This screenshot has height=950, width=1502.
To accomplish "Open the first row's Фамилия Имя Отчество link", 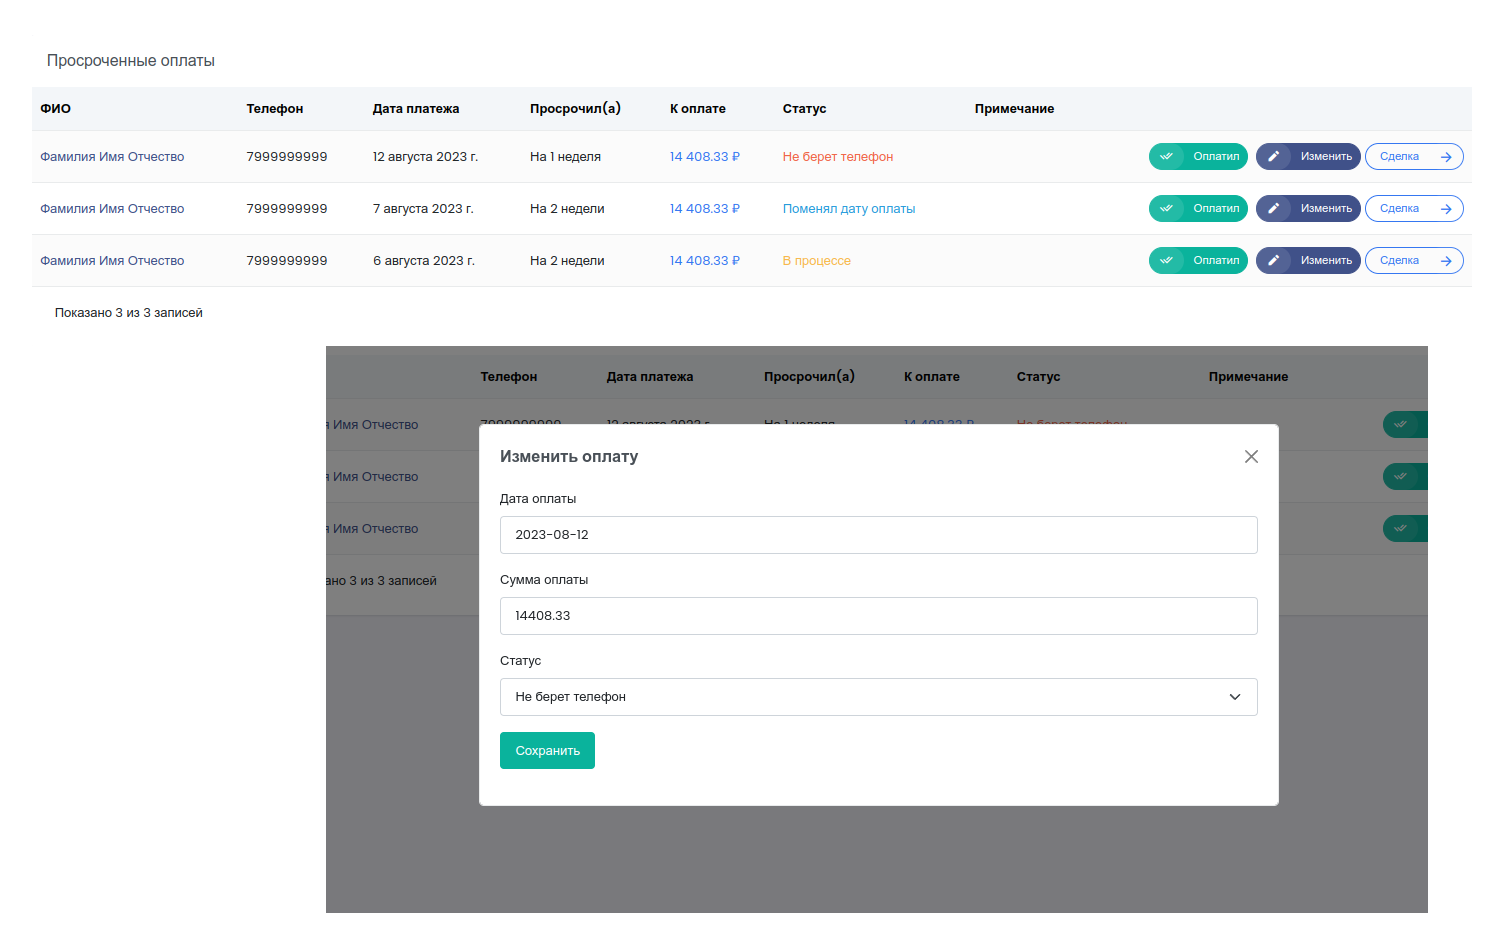I will click(112, 157).
